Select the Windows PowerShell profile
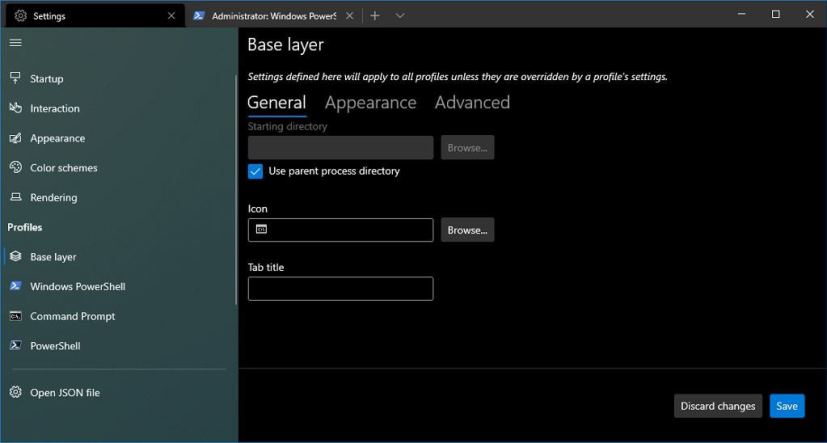The image size is (827, 443). [x=119, y=286]
